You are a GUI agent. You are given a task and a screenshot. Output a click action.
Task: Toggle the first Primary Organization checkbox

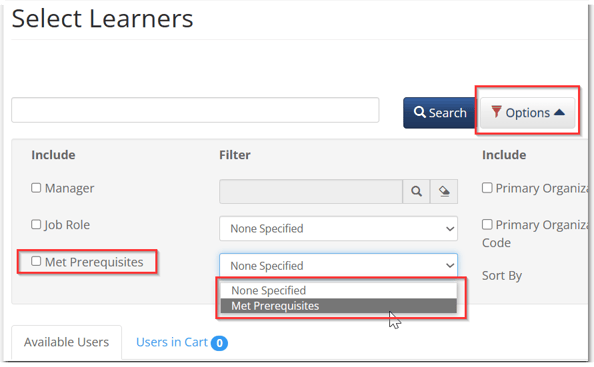click(x=487, y=188)
